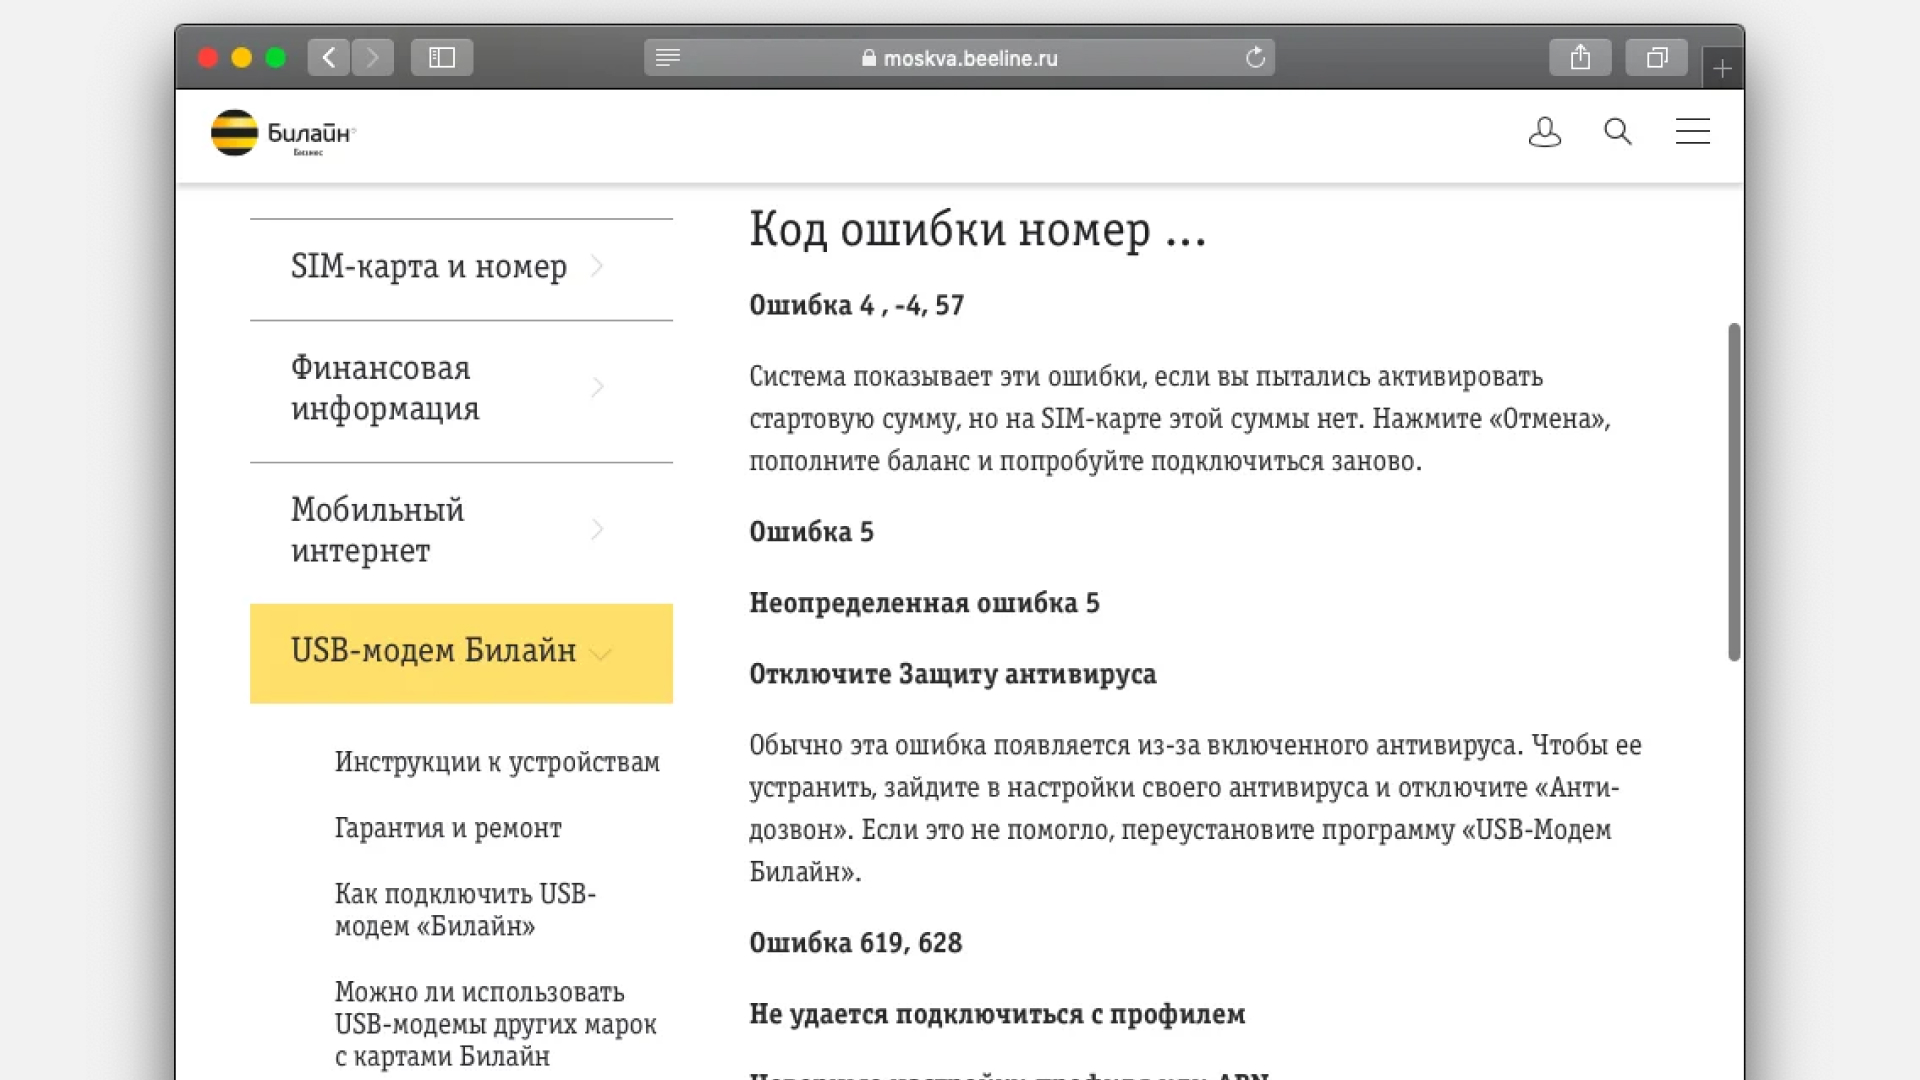
Task: Click the text Не удается подключиться с профилем
Action: coord(997,1015)
